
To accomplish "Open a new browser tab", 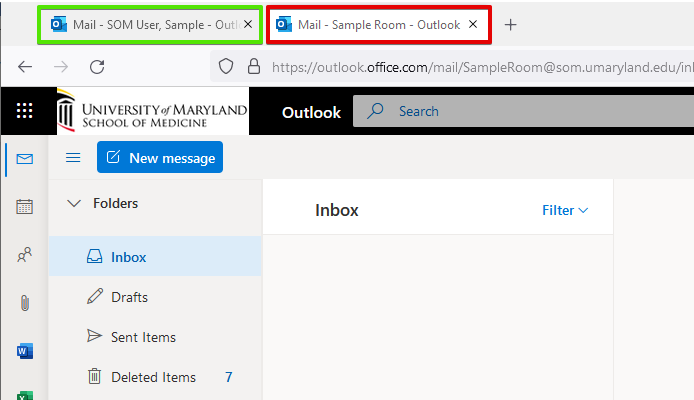I will click(x=511, y=25).
